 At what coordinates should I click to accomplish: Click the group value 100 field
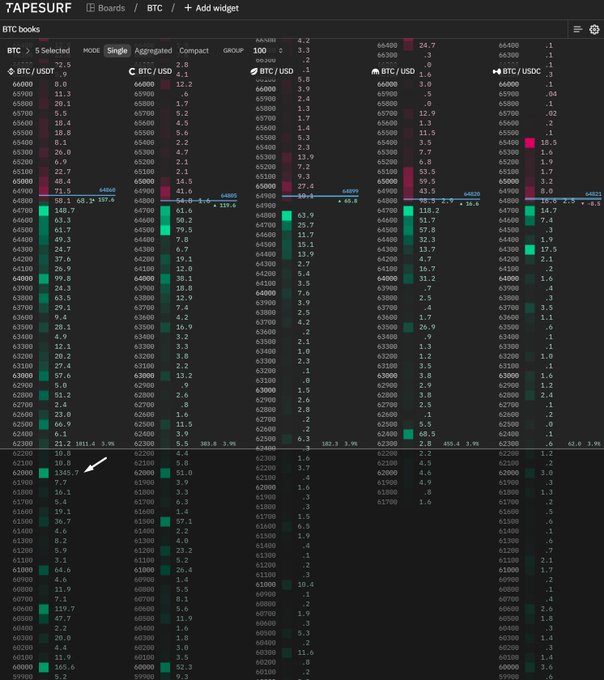pyautogui.click(x=260, y=51)
